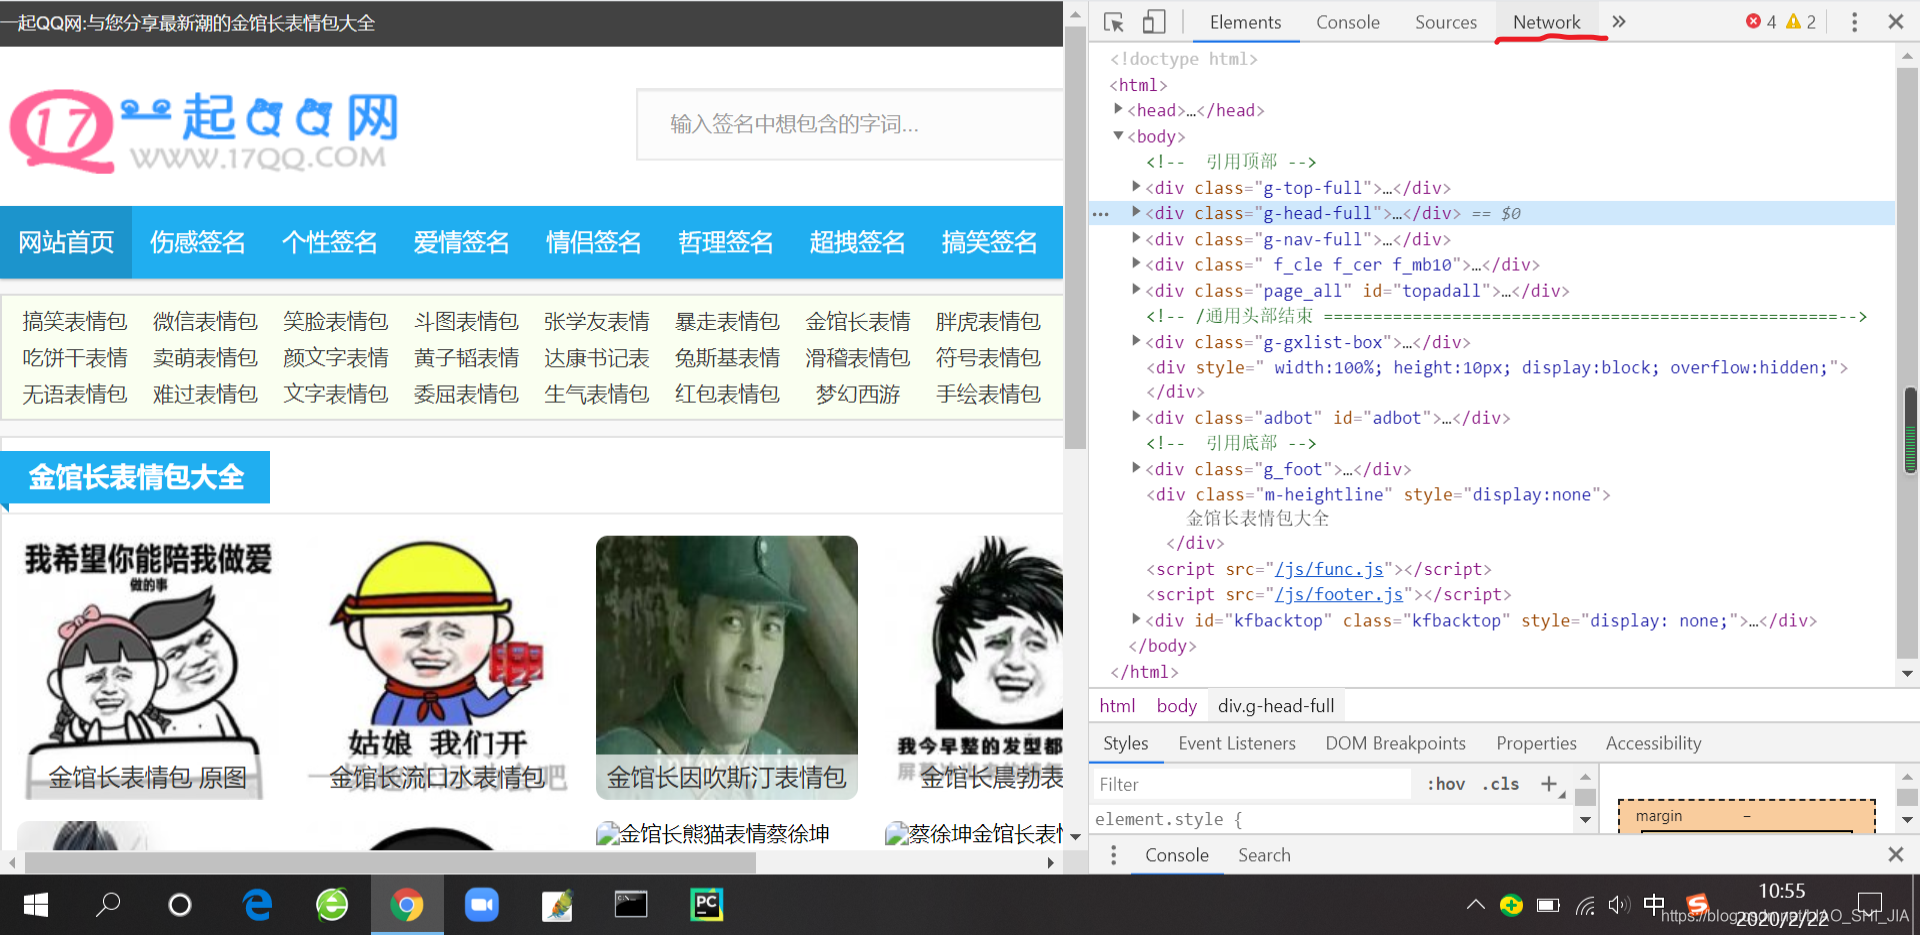Click the 爱情签名 navigation link
This screenshot has width=1920, height=935.
[x=461, y=242]
